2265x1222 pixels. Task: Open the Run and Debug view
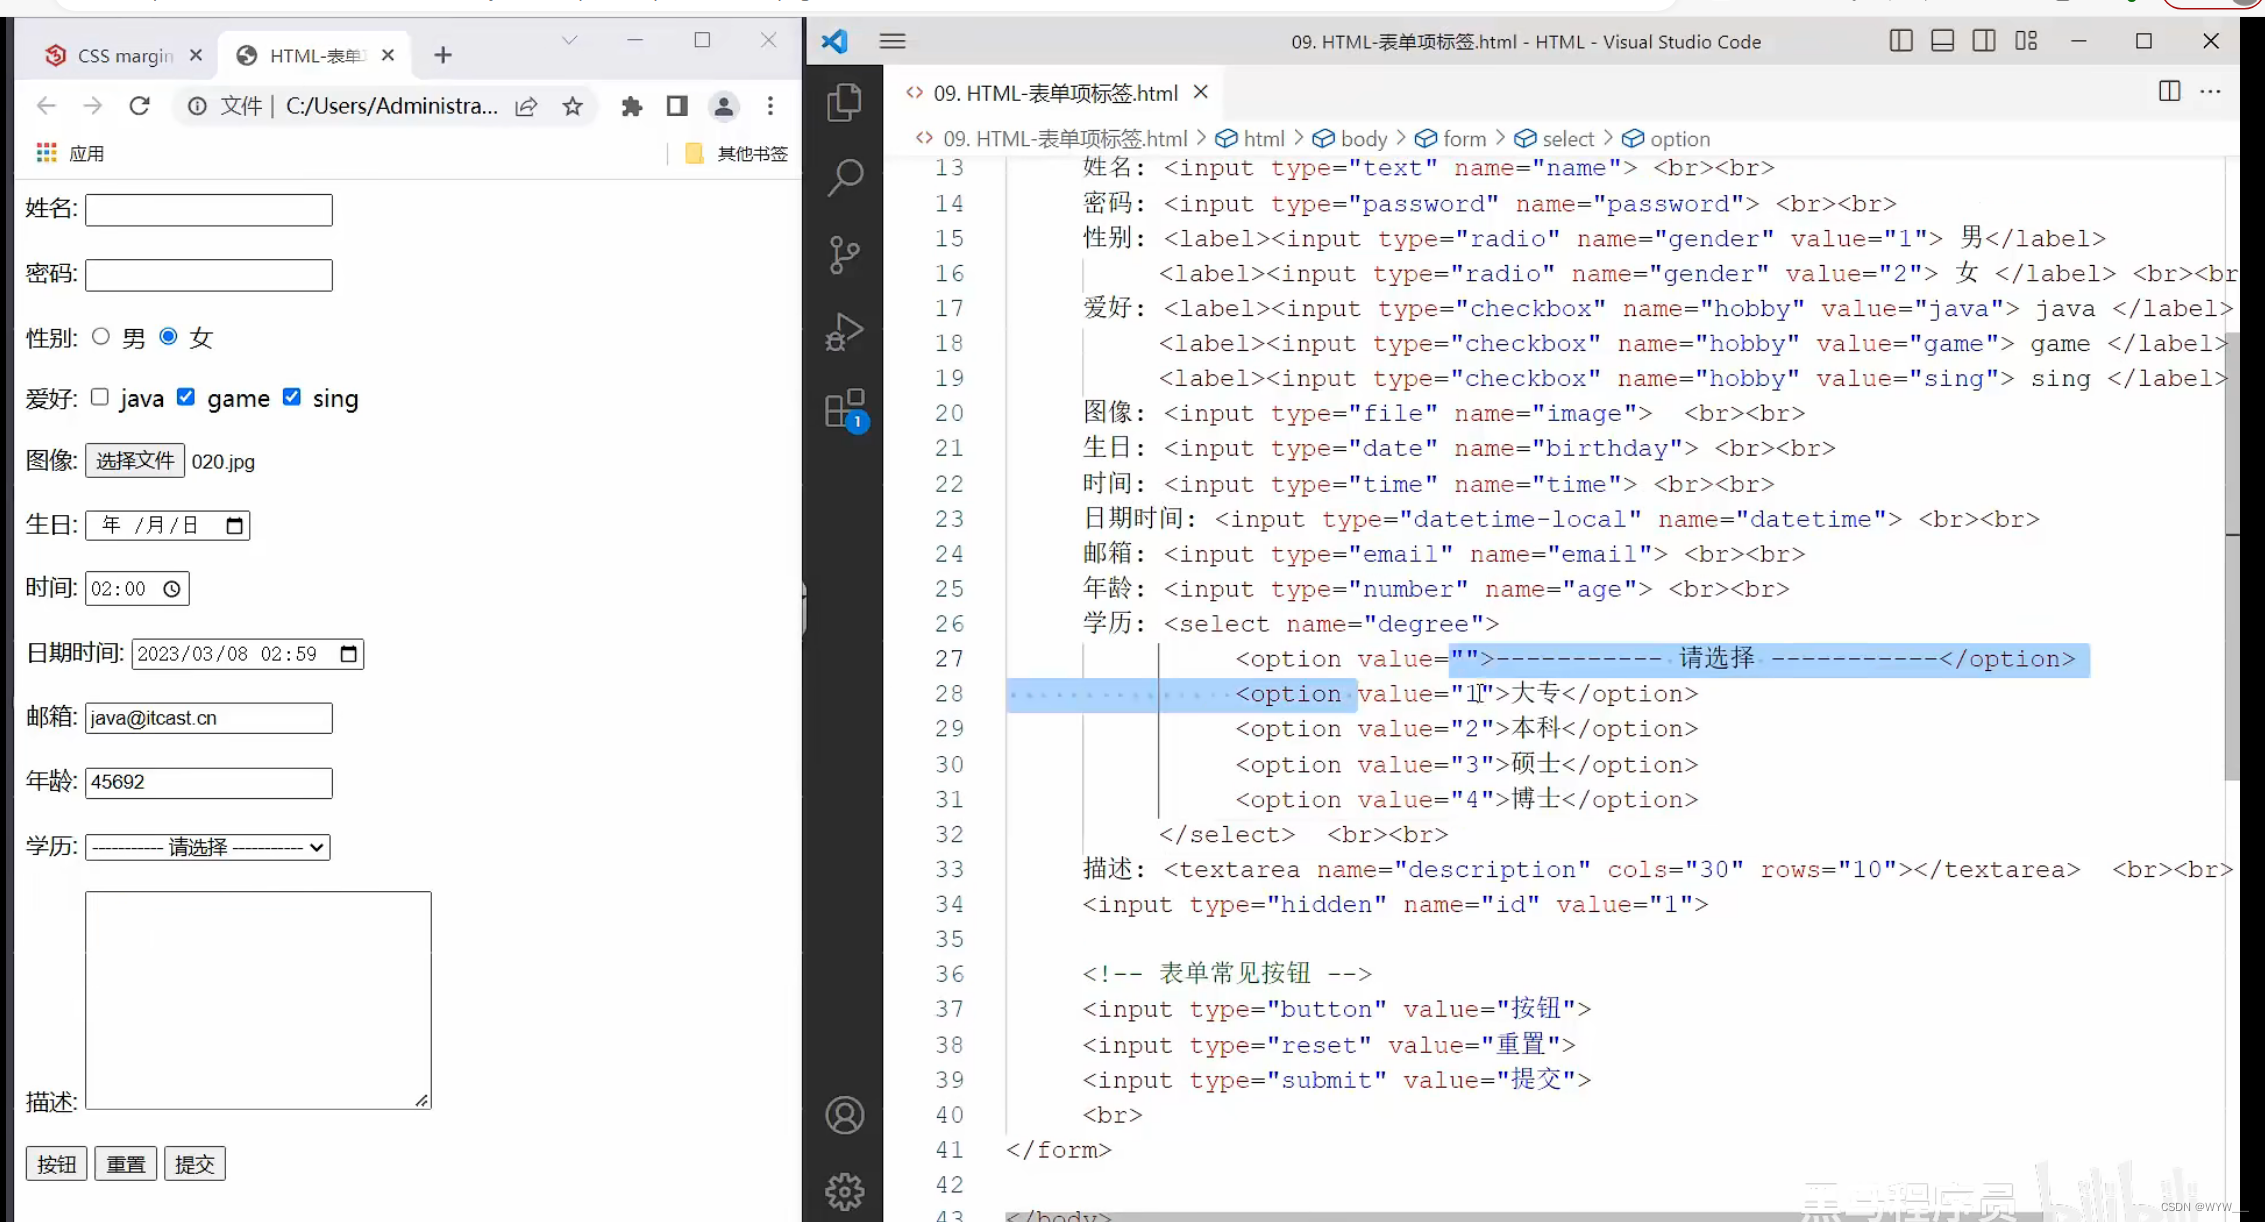(845, 331)
